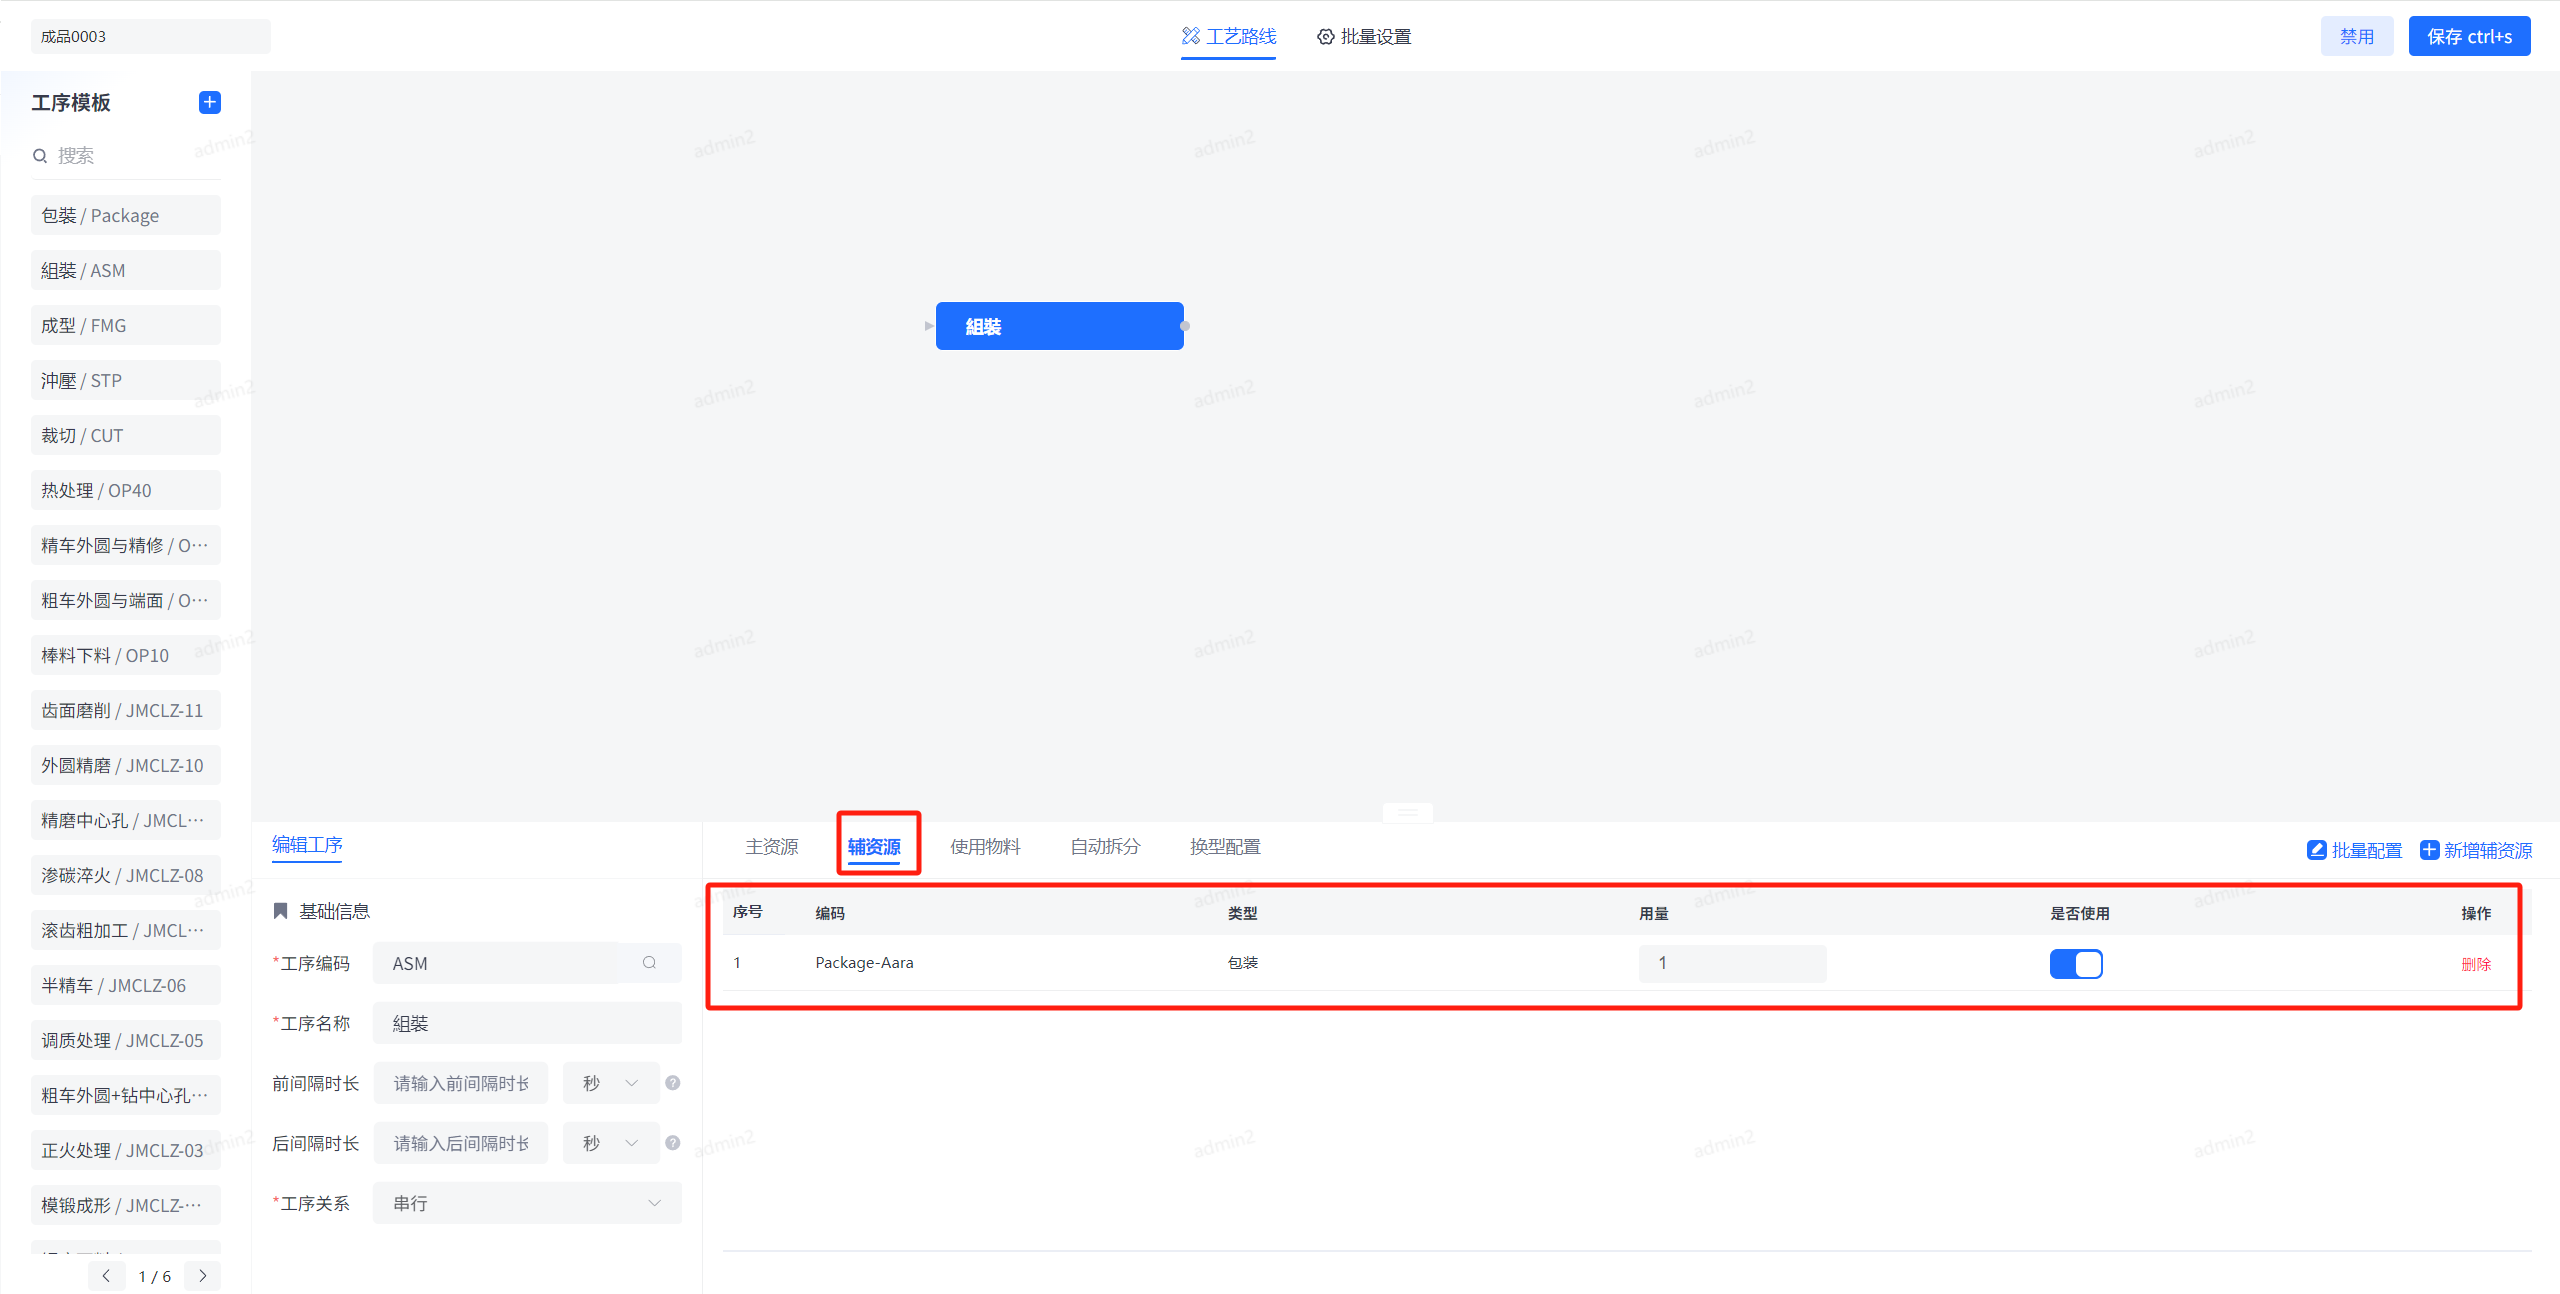This screenshot has width=2560, height=1294.
Task: Switch to the 主资源 tab
Action: 771,847
